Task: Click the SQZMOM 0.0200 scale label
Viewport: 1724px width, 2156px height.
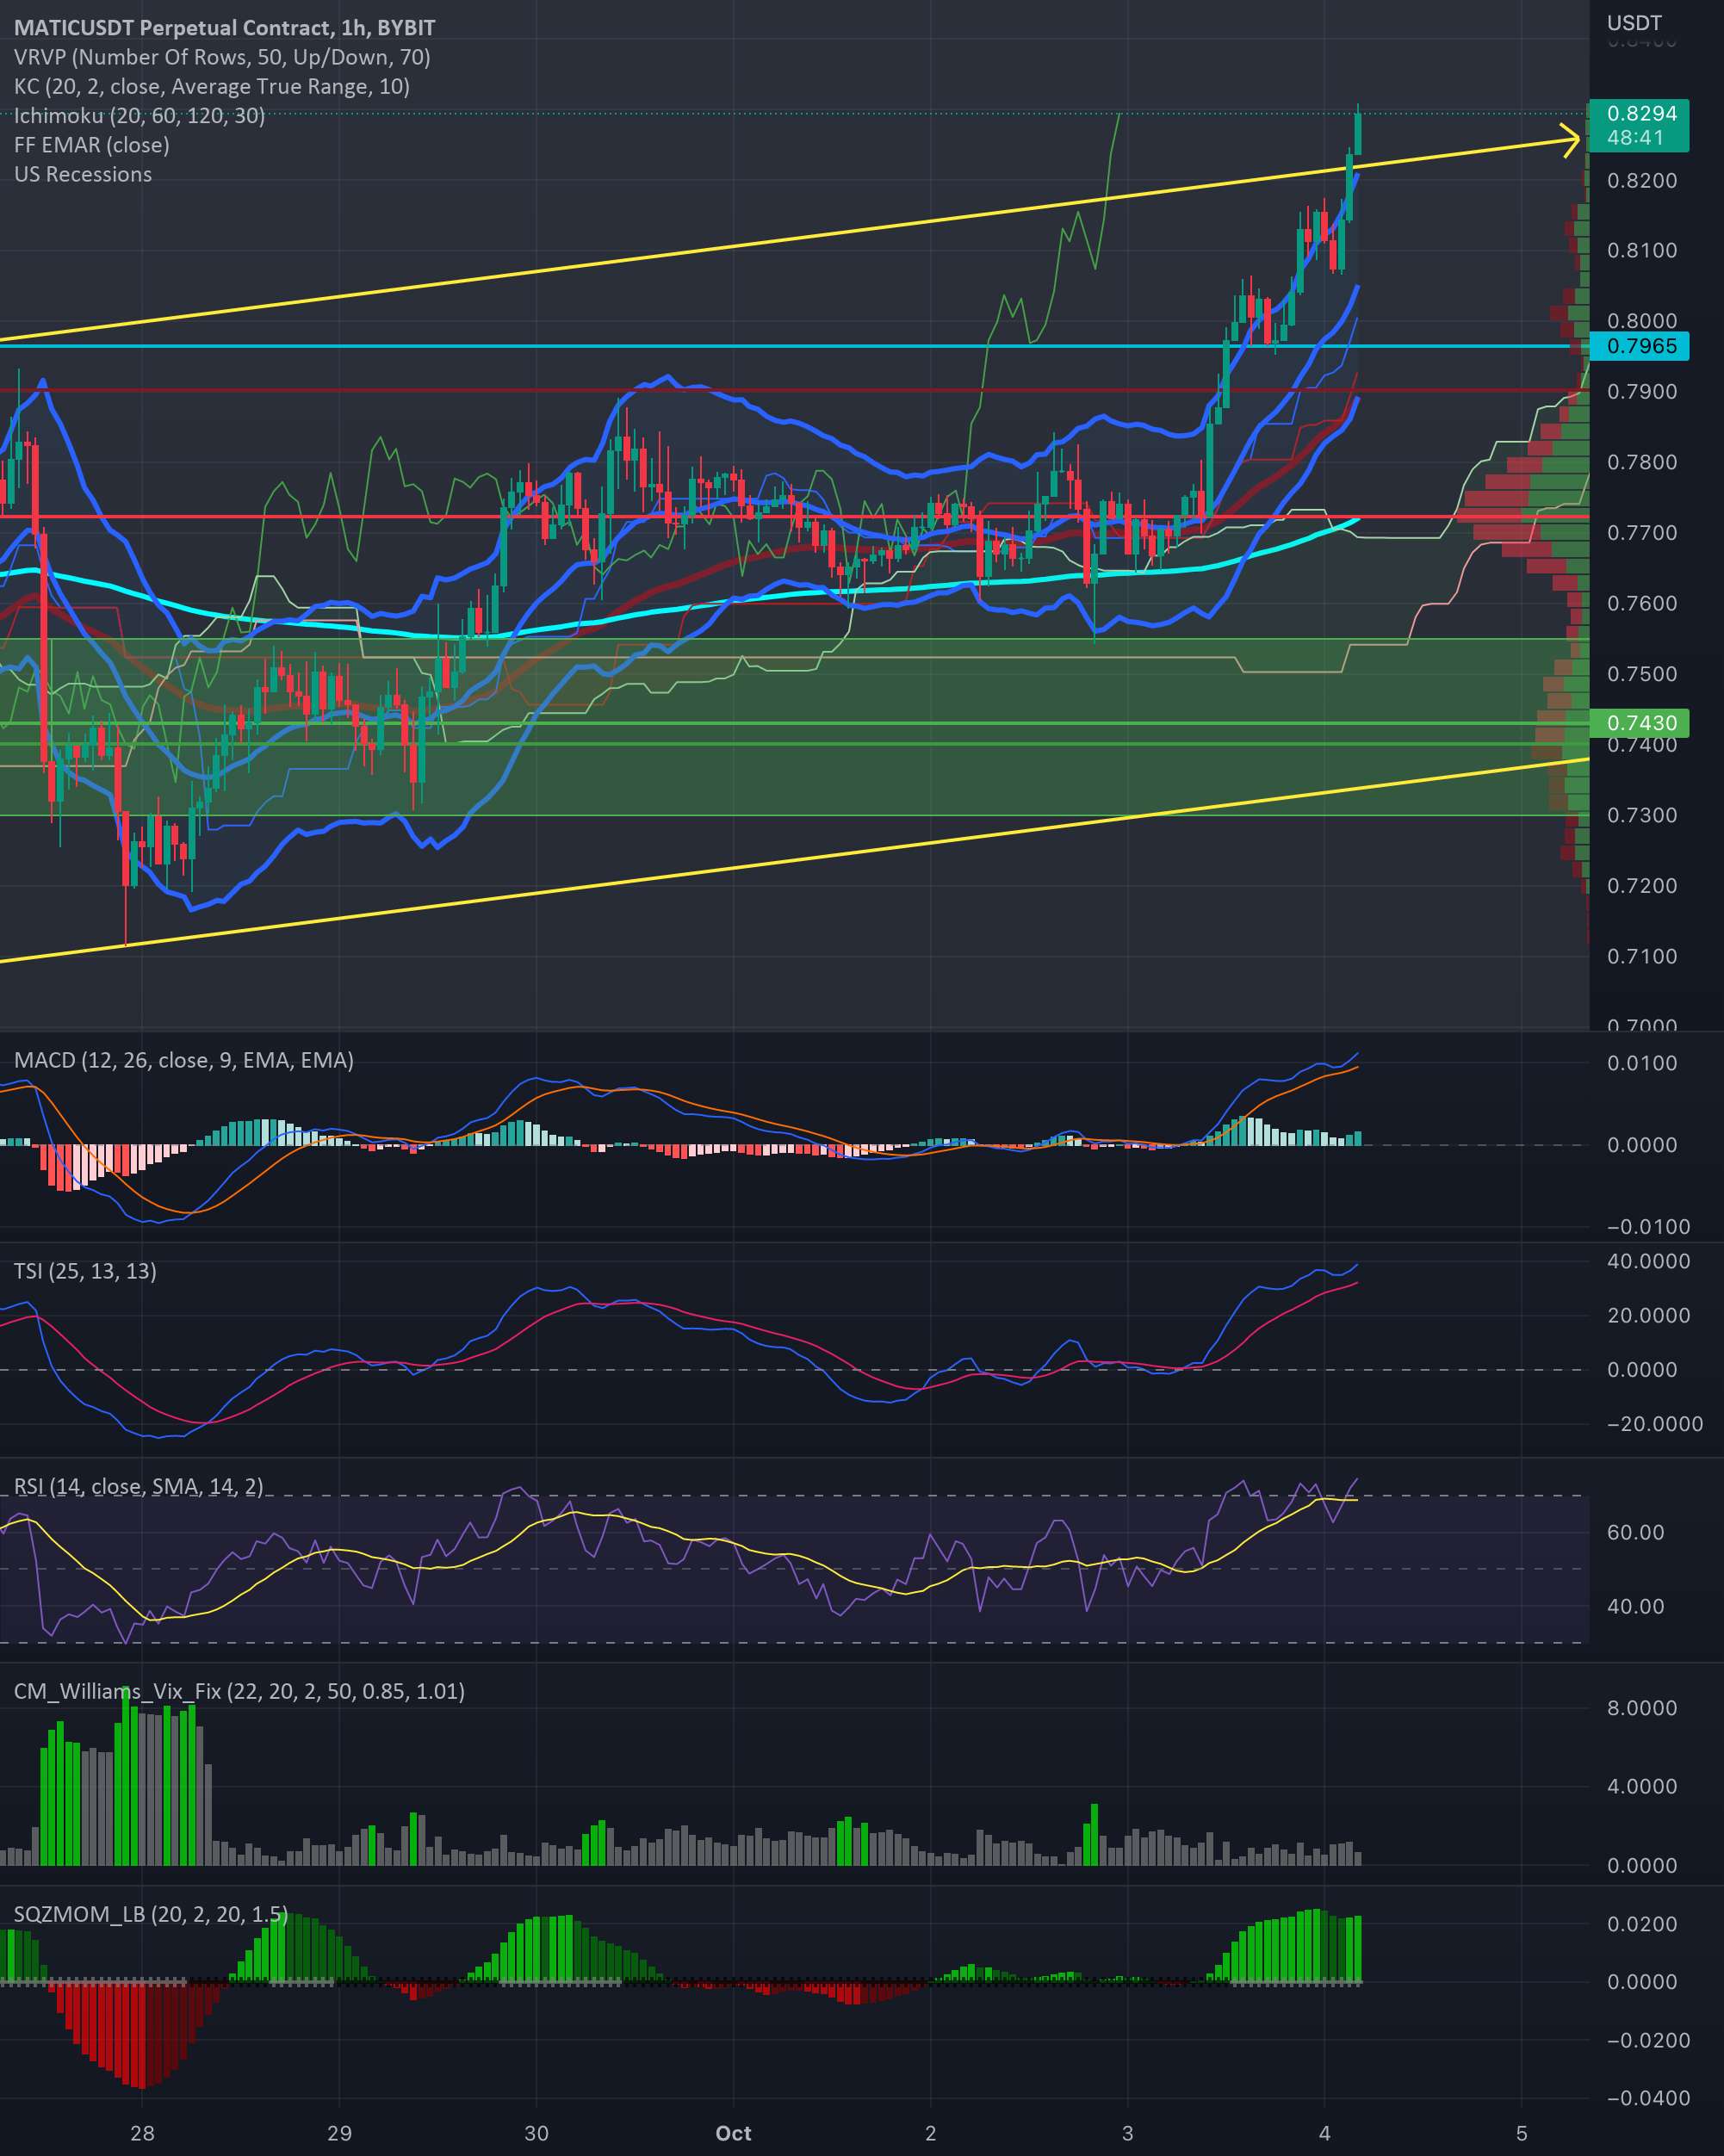Action: 1642,1924
